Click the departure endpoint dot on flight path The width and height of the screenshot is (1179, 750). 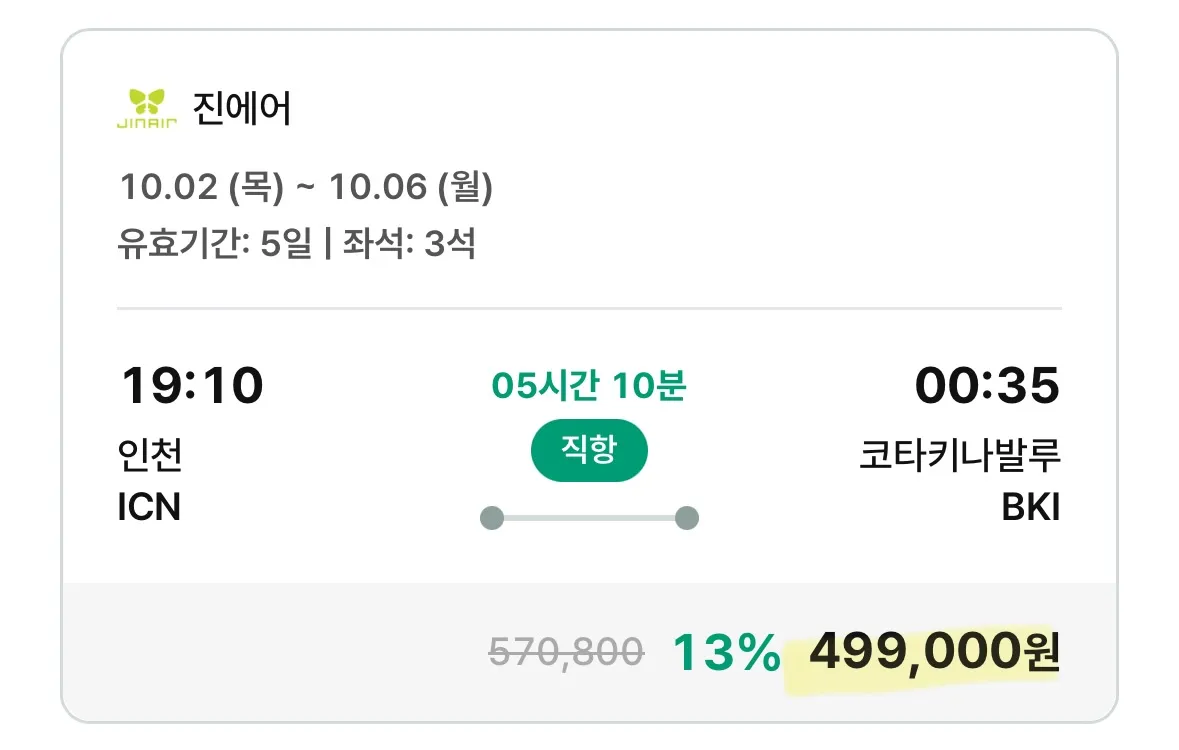coord(492,518)
